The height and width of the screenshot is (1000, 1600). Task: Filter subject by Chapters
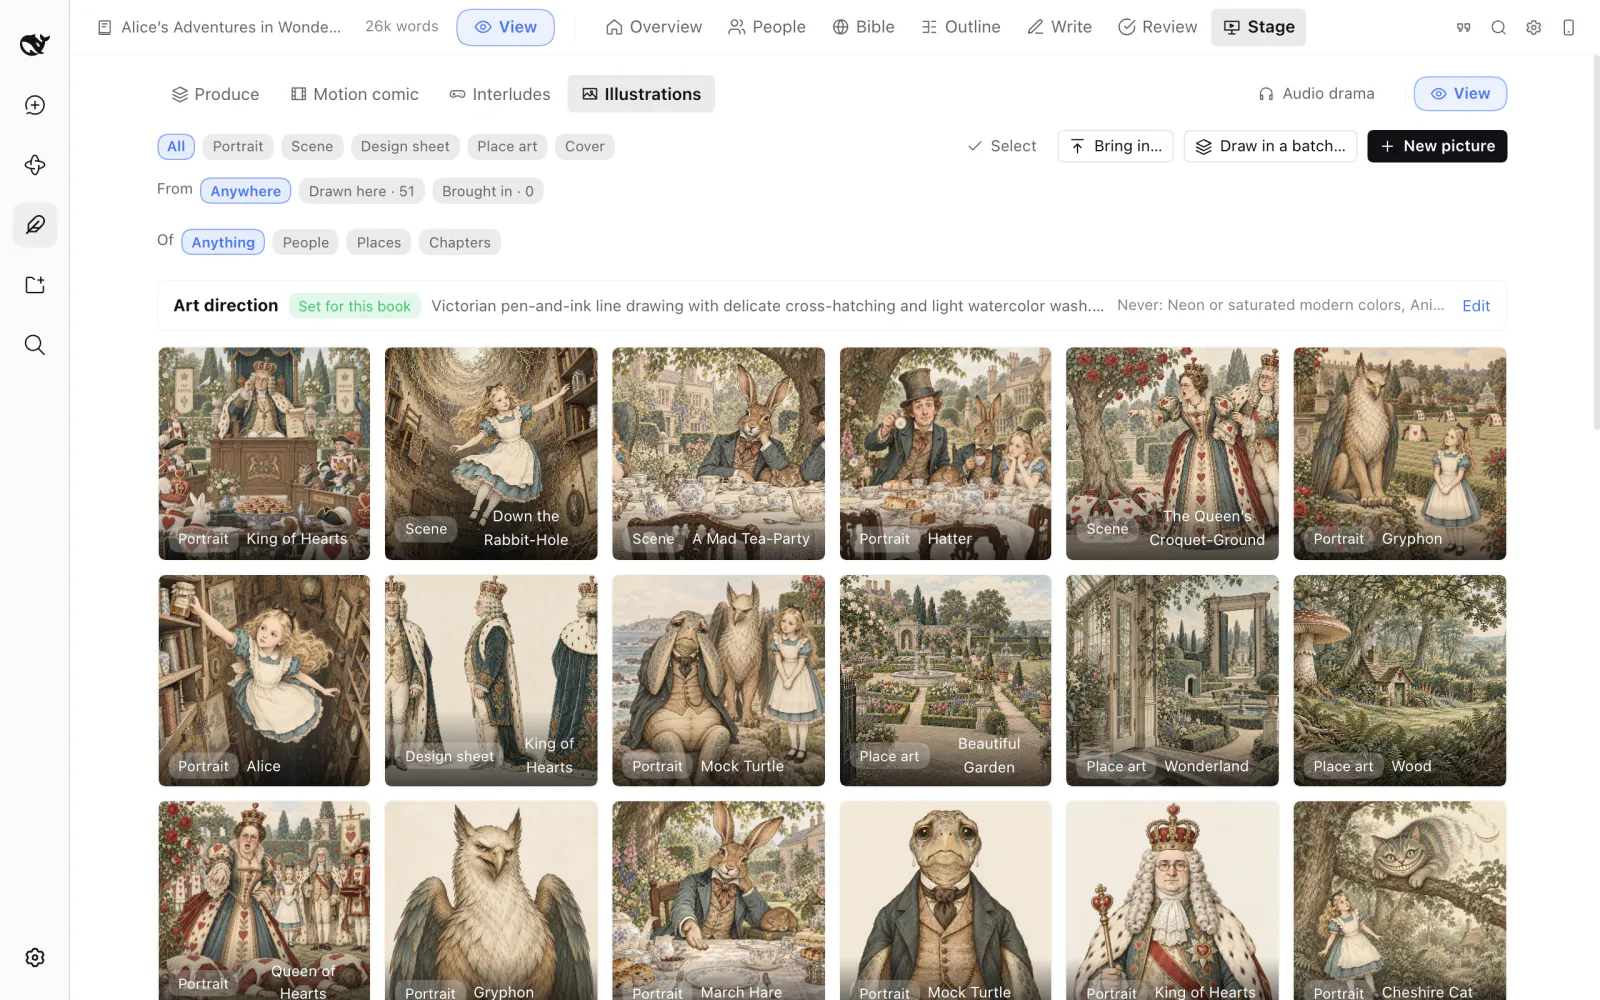[x=460, y=242]
